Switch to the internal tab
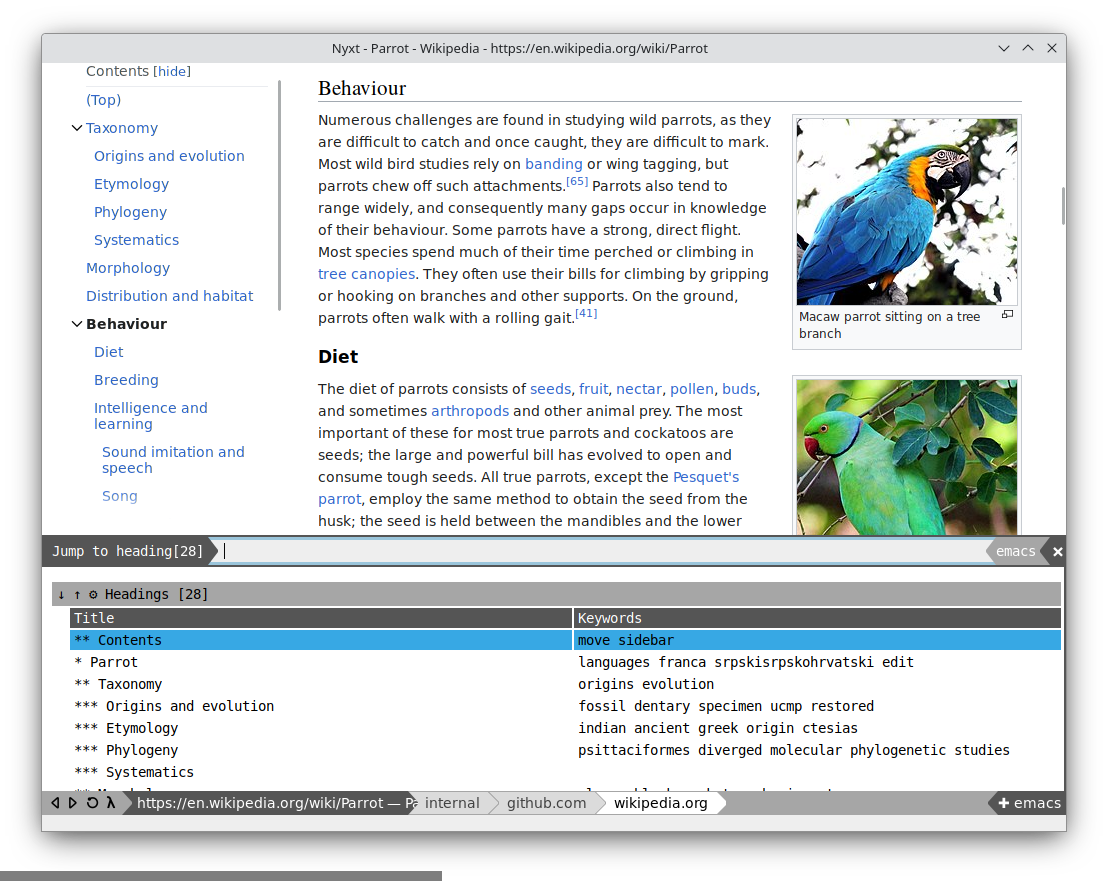 click(x=452, y=803)
